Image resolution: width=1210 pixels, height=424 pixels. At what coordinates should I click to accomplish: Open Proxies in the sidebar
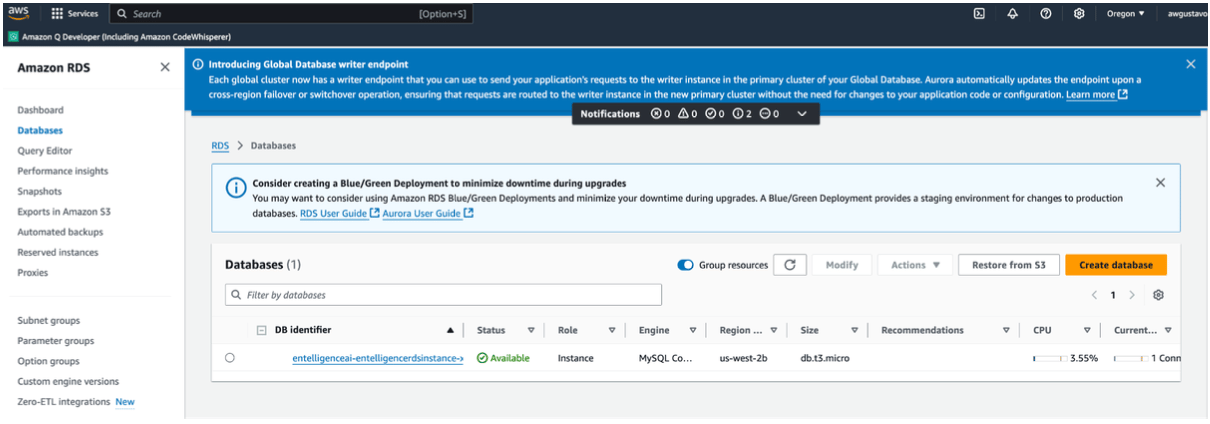point(33,273)
